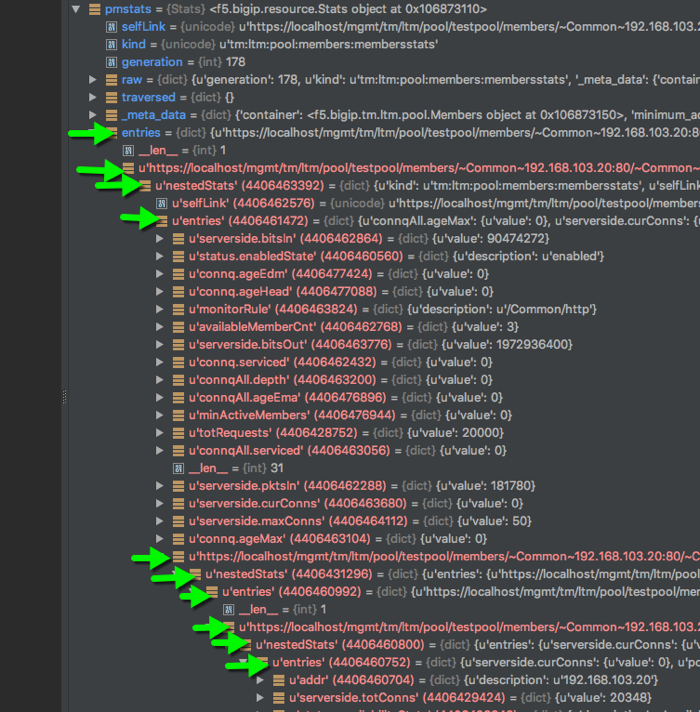Select the u'nestedStats' (4406463392) row
This screenshot has width=700, height=712.
427,185
